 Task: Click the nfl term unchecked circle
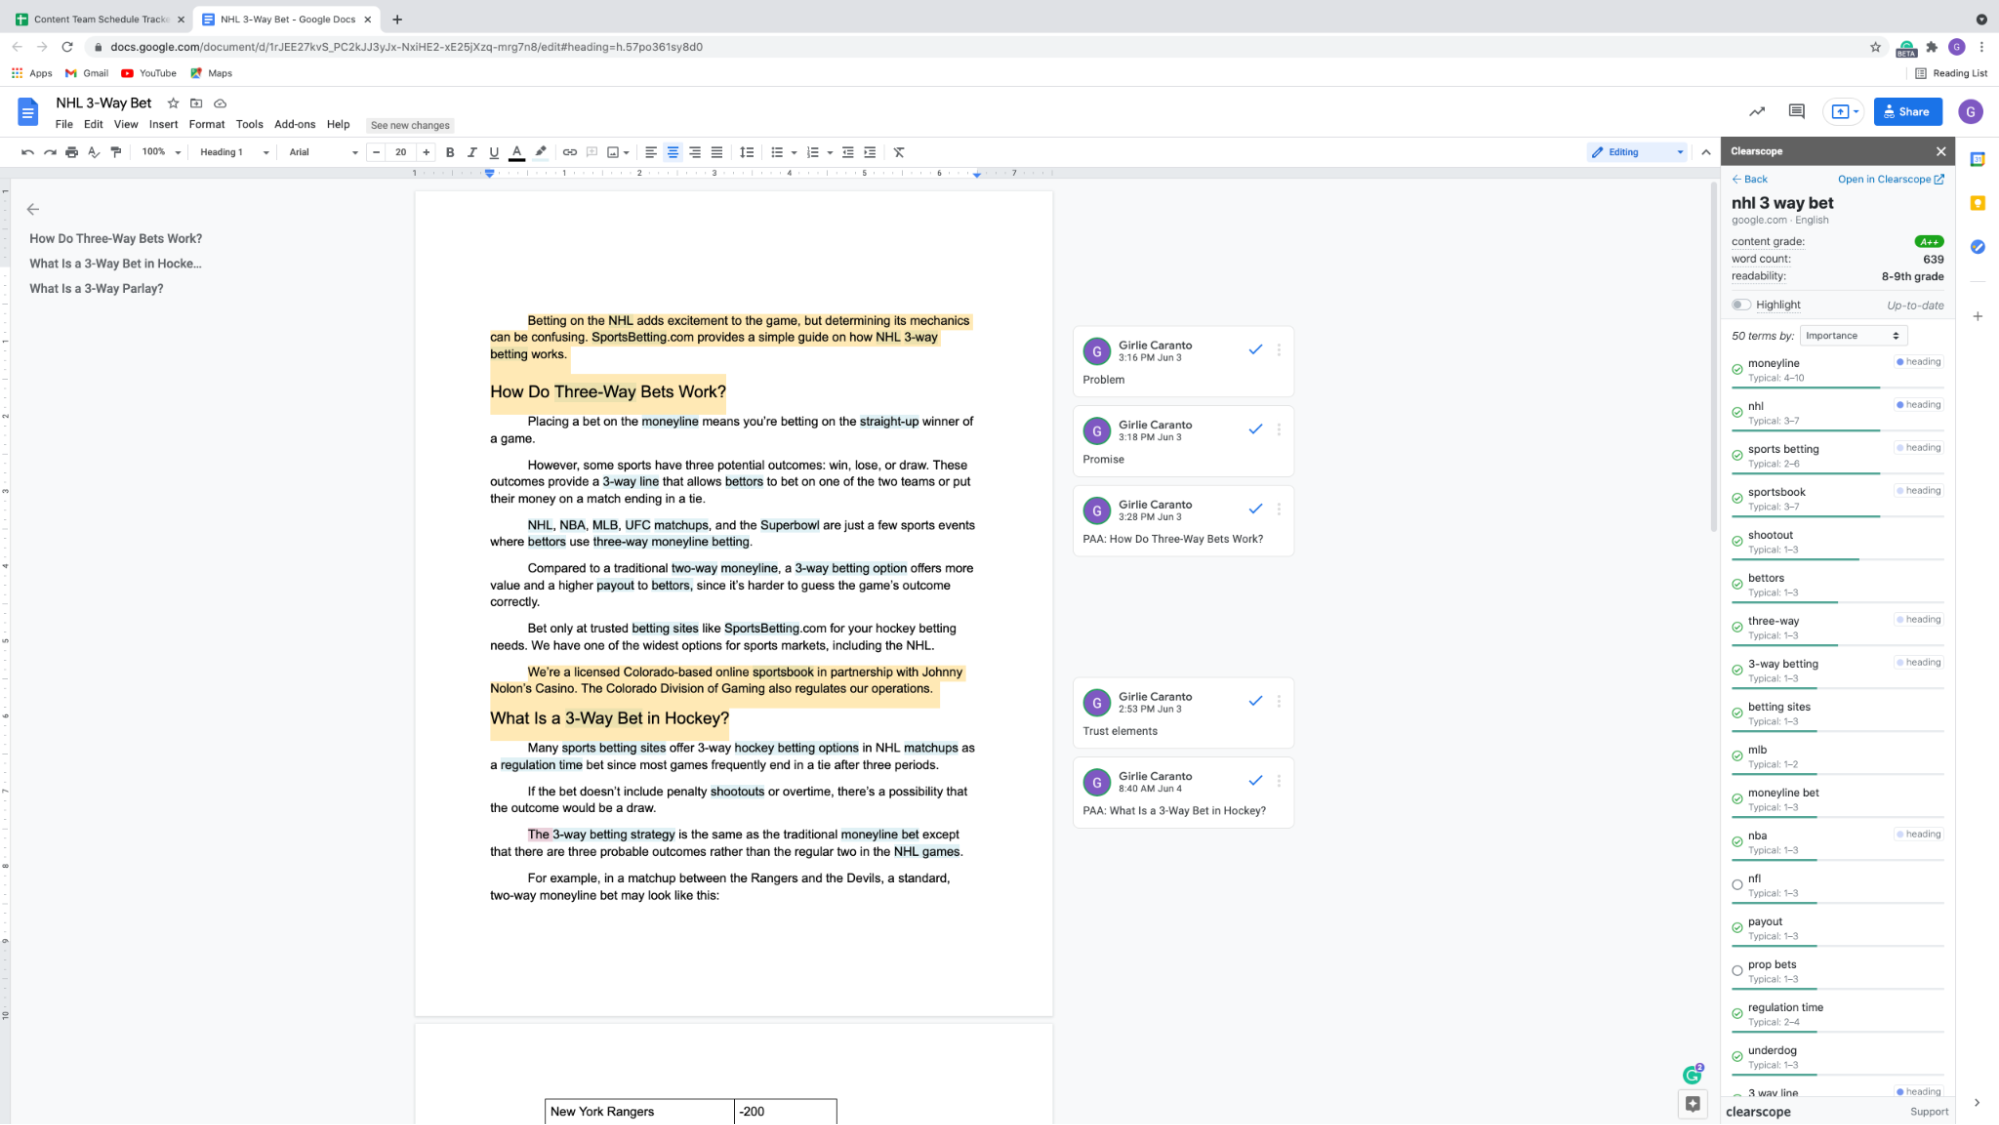tap(1737, 885)
